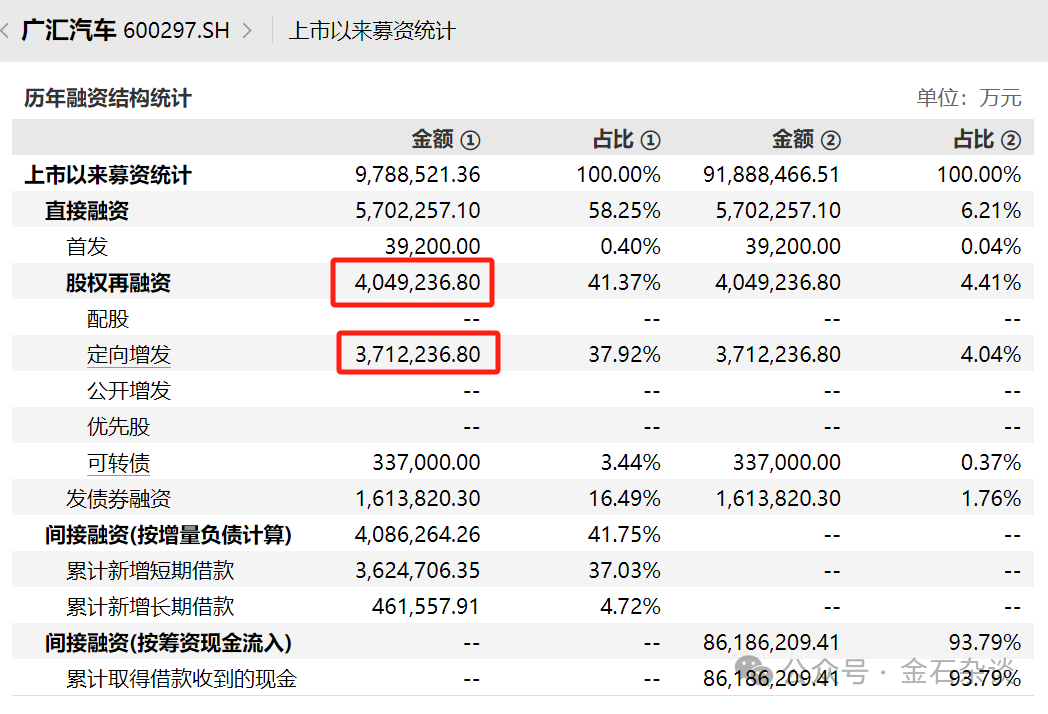Click the value 4,086,264.26

417,535
